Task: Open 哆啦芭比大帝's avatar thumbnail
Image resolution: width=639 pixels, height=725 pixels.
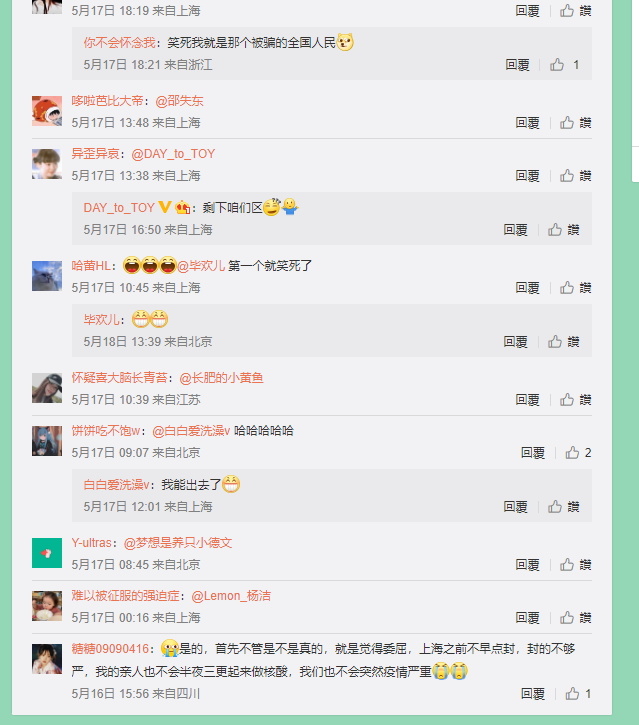Action: 47,111
